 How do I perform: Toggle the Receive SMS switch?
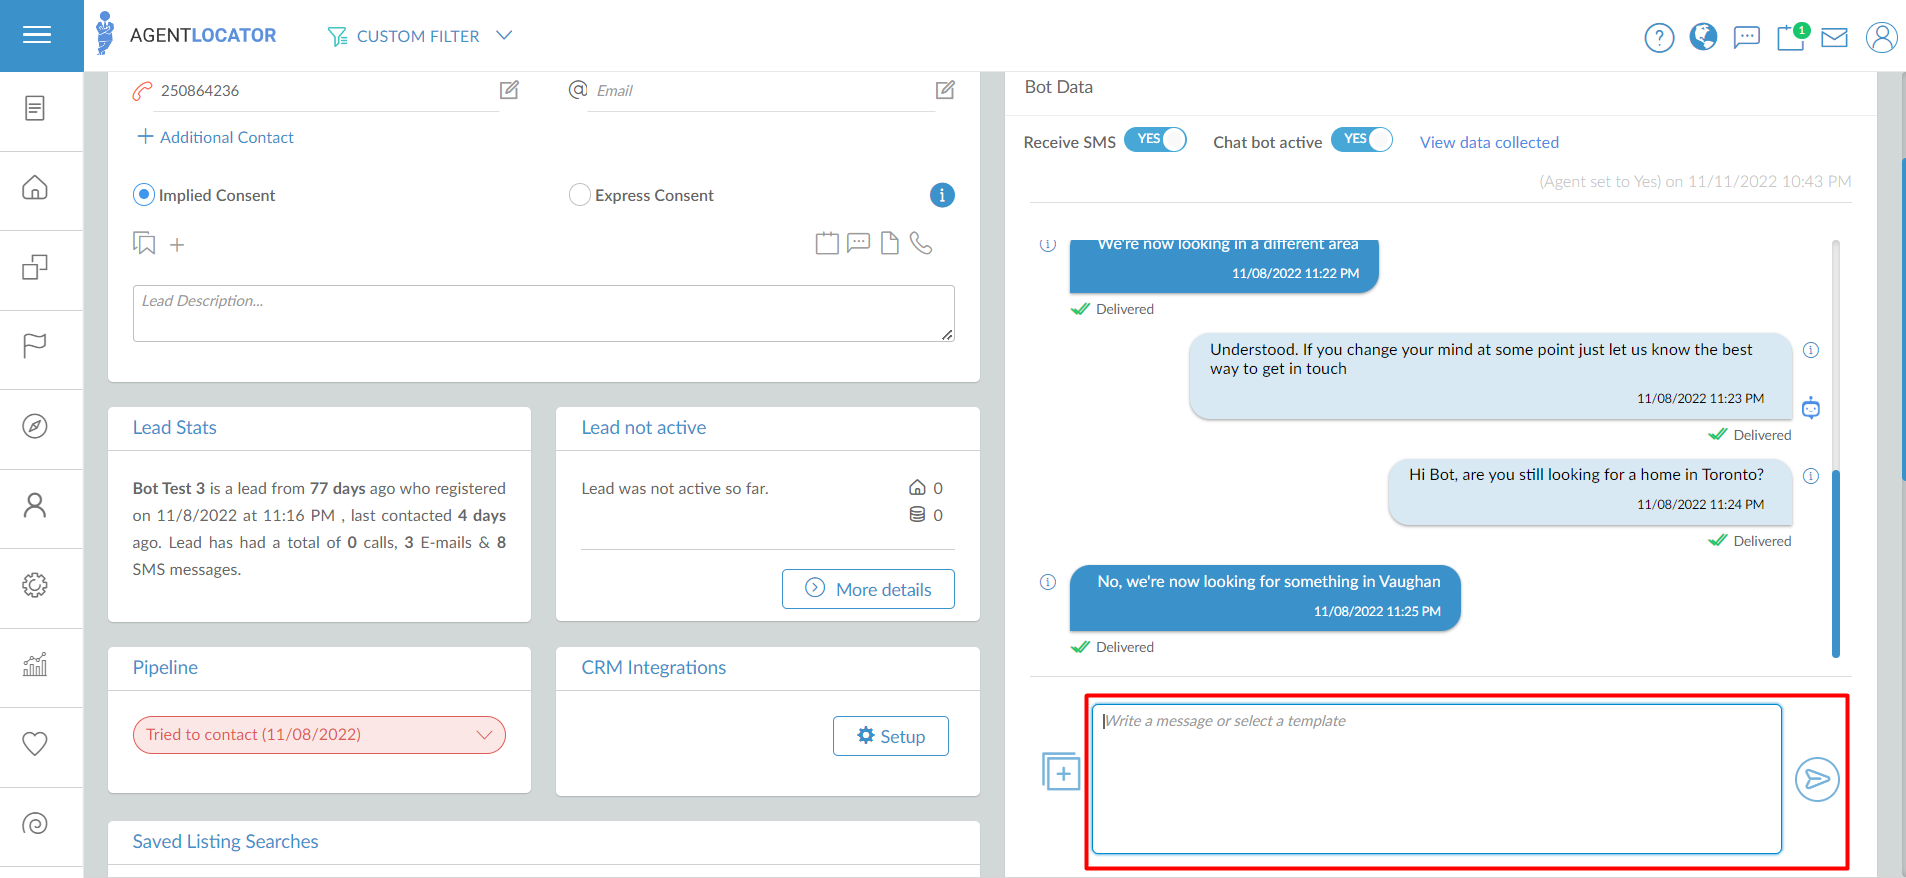[1155, 140]
